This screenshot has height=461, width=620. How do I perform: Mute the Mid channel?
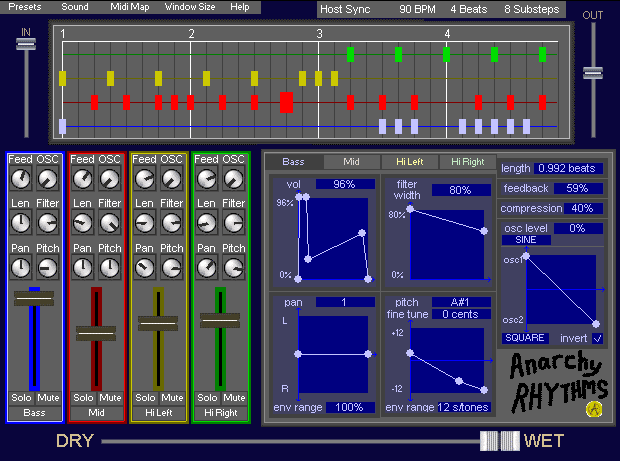coord(110,398)
